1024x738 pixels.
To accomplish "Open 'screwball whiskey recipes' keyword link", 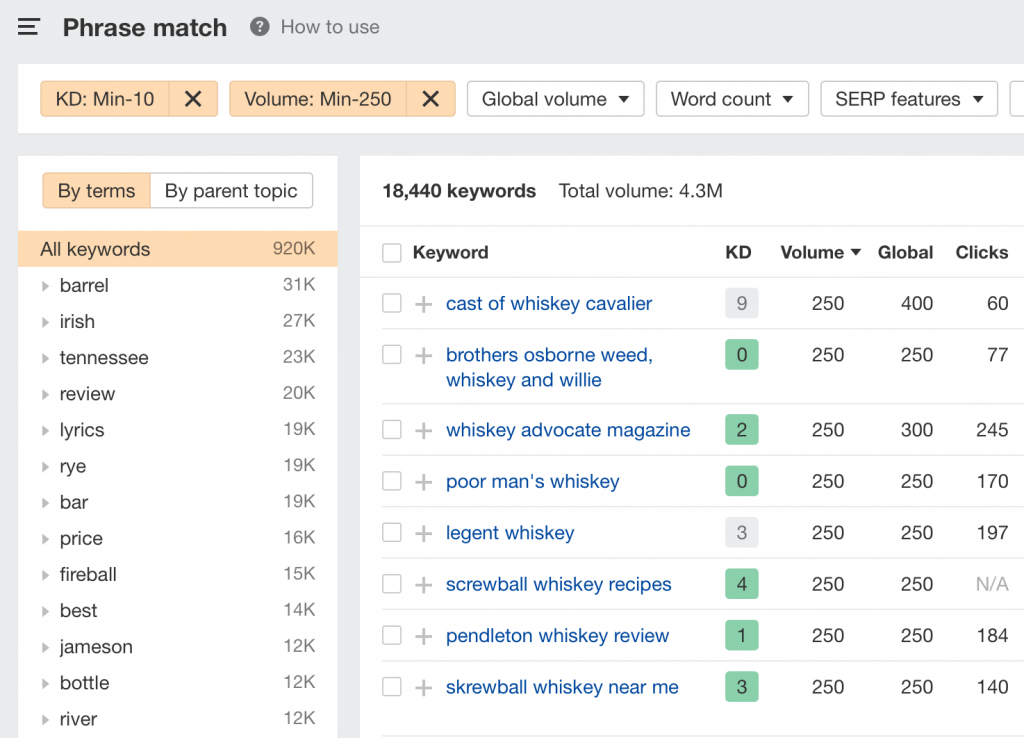I will pyautogui.click(x=558, y=585).
